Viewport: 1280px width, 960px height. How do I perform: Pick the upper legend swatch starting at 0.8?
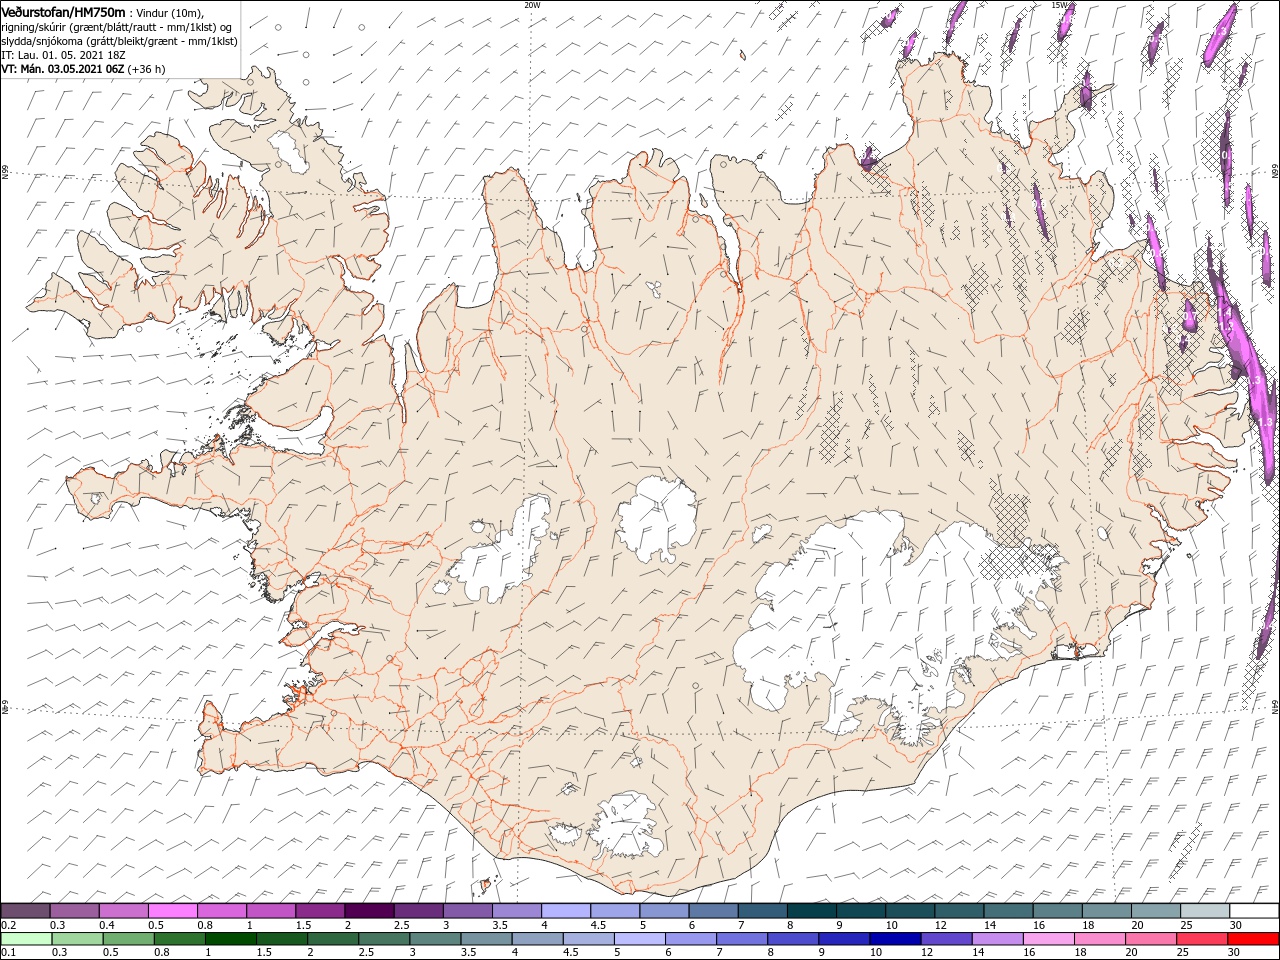(222, 911)
